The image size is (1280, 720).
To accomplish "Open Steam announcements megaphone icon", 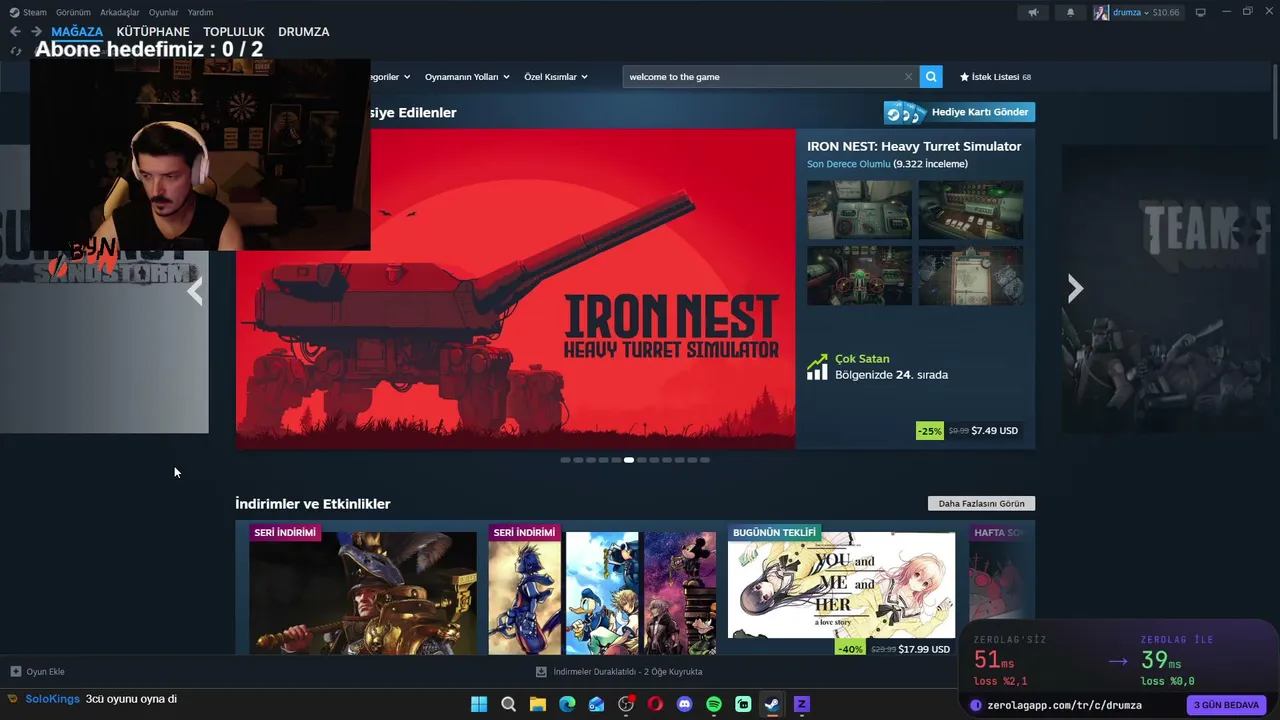I will point(1033,12).
